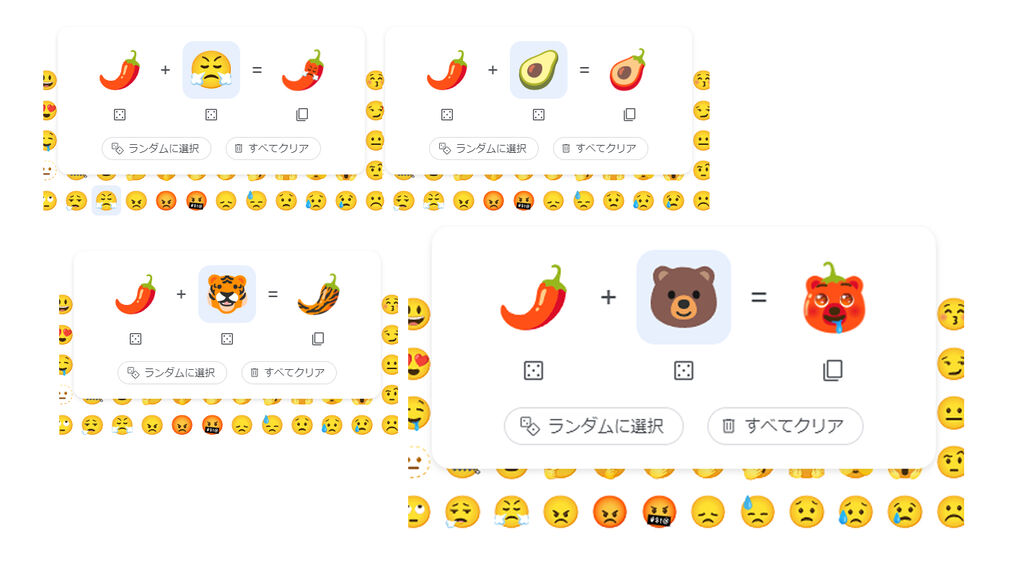Select the highlighted avocado emoji slot
This screenshot has height=584, width=1024.
[539, 70]
